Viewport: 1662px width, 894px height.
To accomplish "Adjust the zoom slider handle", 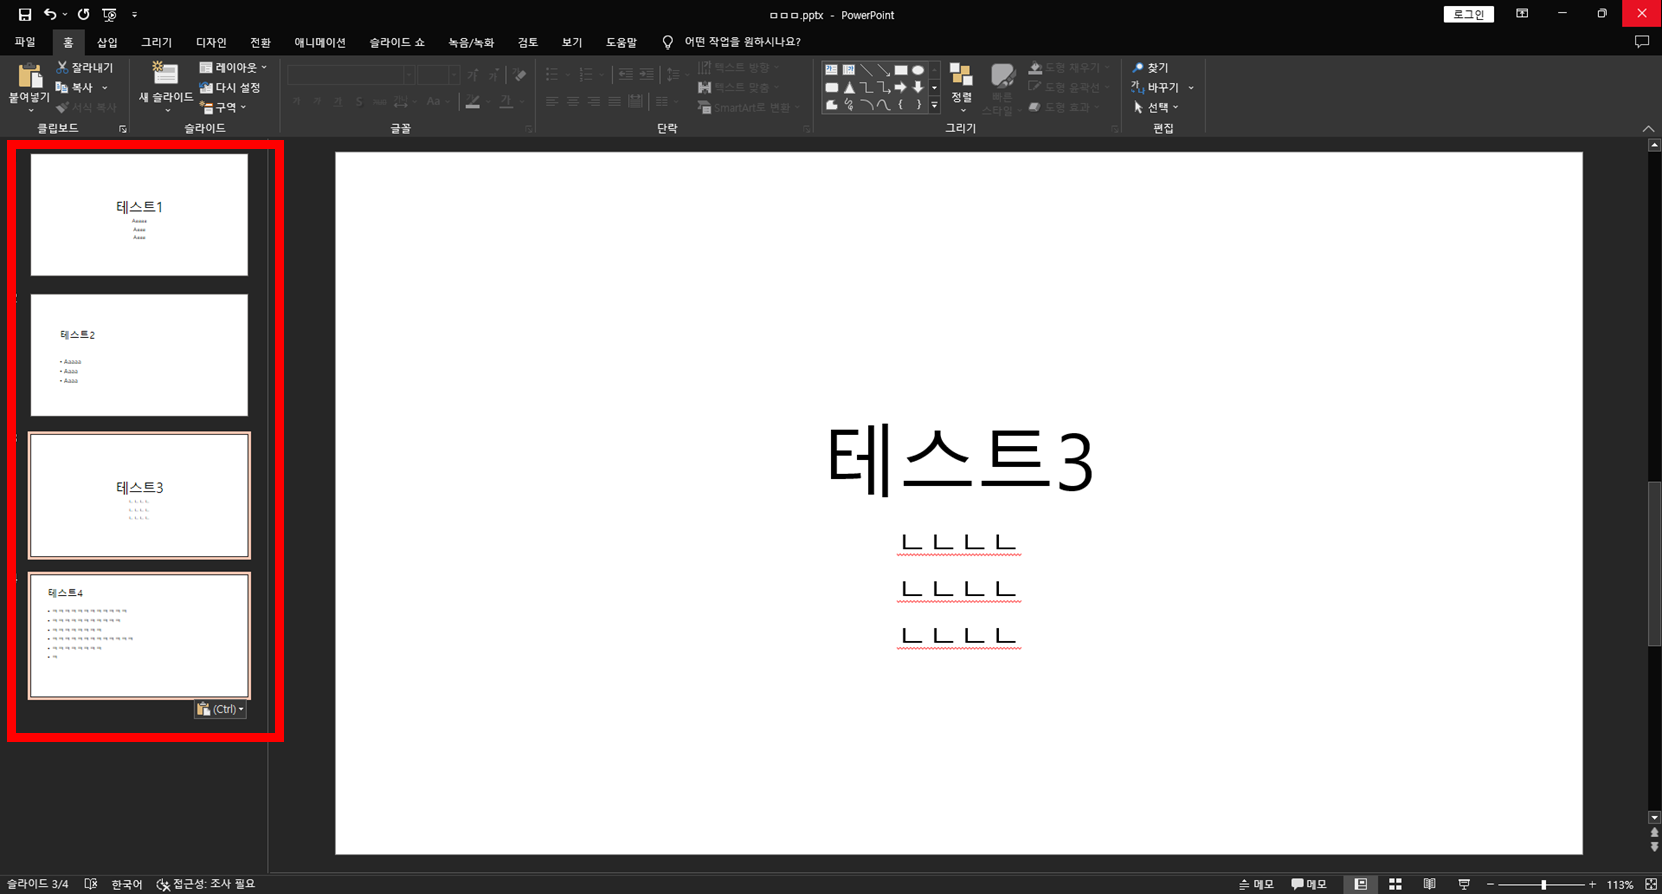I will (1544, 885).
